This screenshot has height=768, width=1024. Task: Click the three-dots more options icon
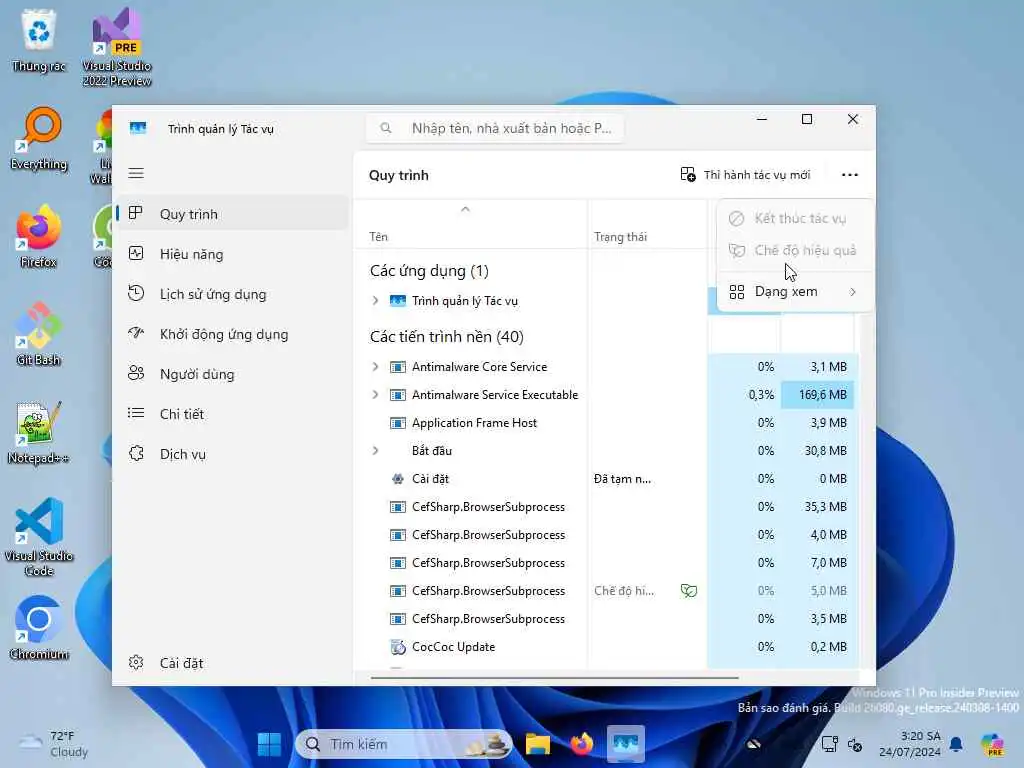[x=850, y=175]
